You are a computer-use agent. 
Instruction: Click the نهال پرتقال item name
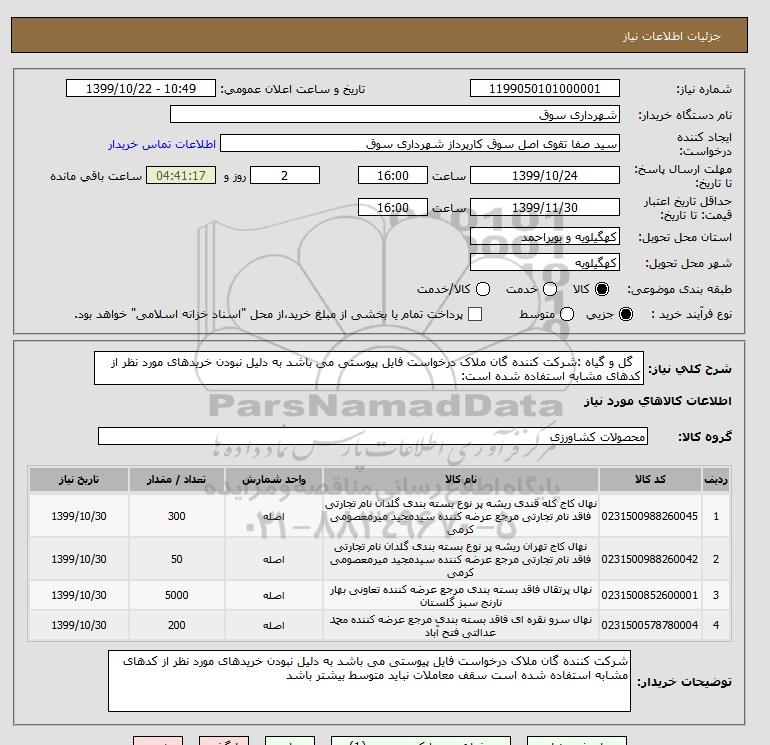coord(461,595)
